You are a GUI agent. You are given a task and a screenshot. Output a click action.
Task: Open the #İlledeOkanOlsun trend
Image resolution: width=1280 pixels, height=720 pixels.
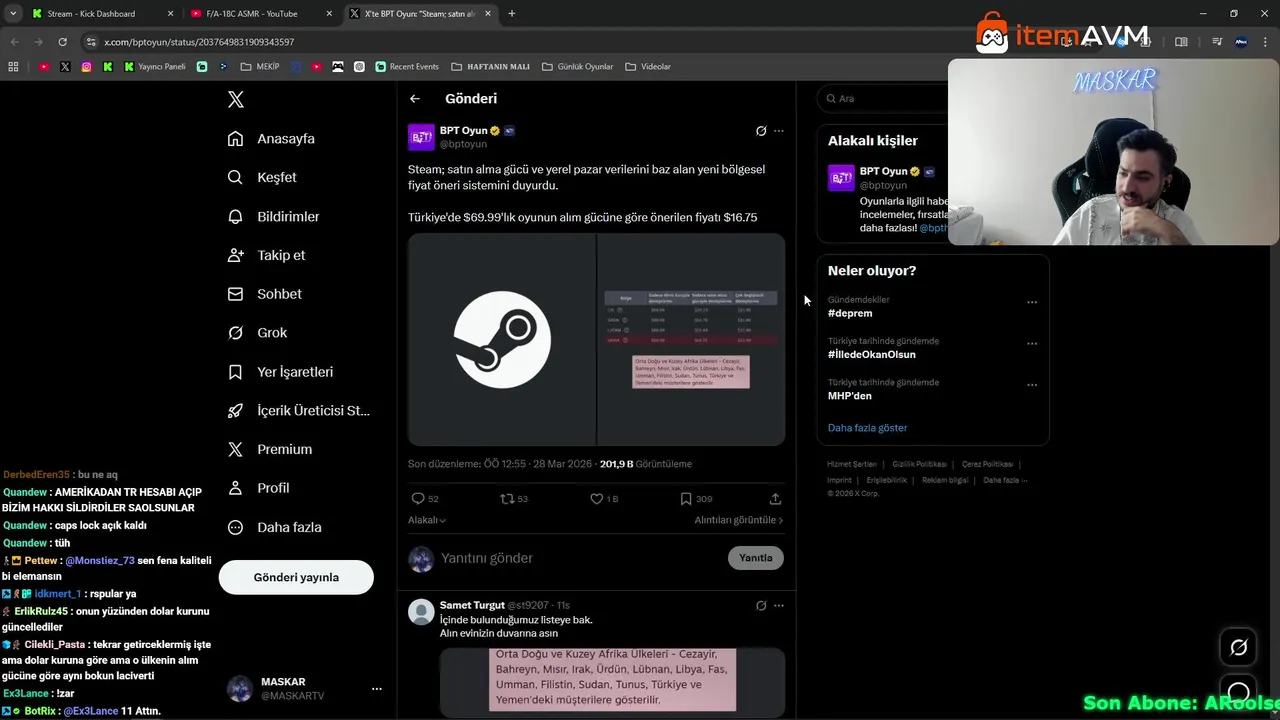872,354
